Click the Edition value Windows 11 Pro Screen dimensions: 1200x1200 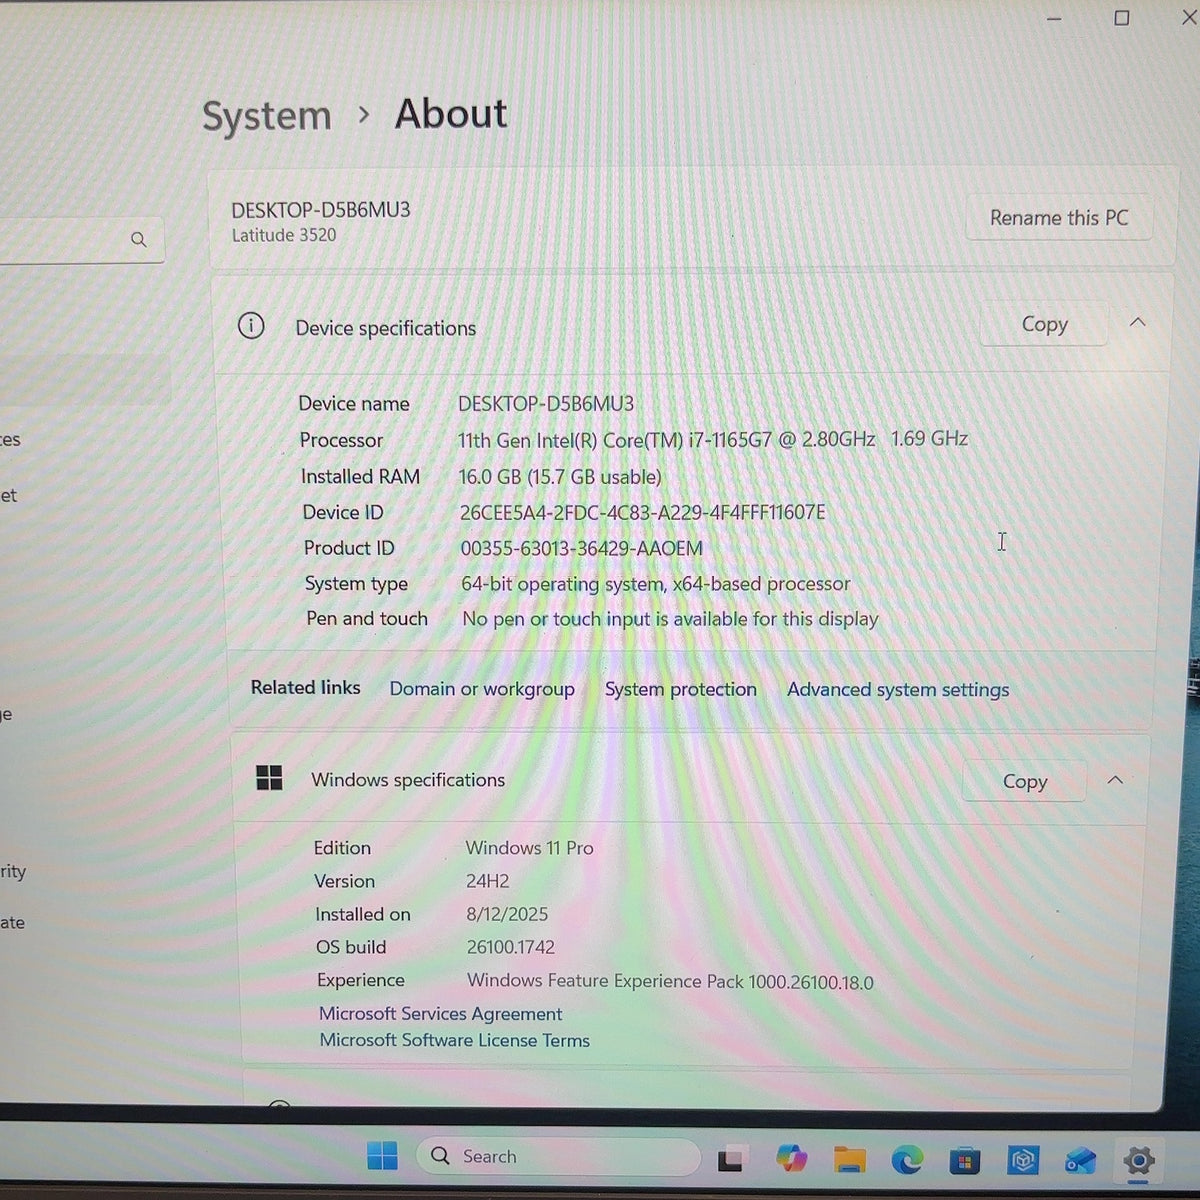[x=529, y=848]
